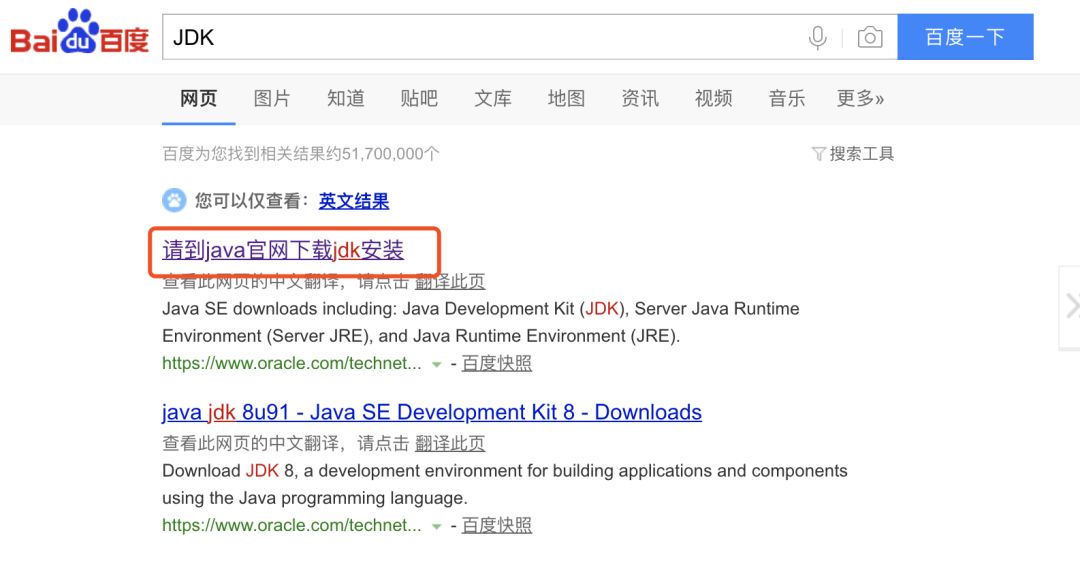This screenshot has height=561, width=1080.
Task: Switch to the 视频 tab
Action: pos(714,99)
